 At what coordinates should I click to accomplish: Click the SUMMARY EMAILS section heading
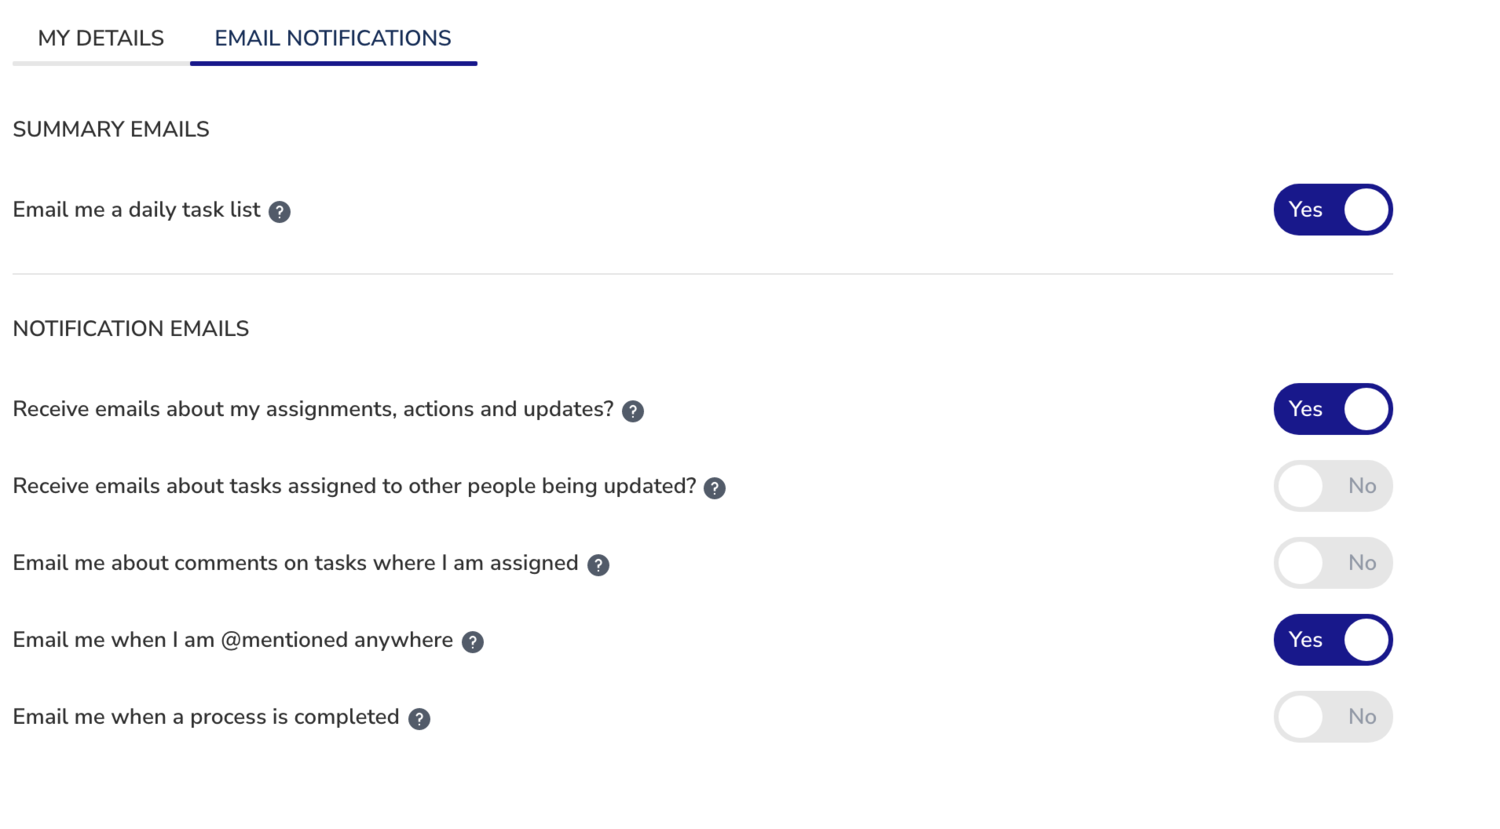pyautogui.click(x=110, y=129)
